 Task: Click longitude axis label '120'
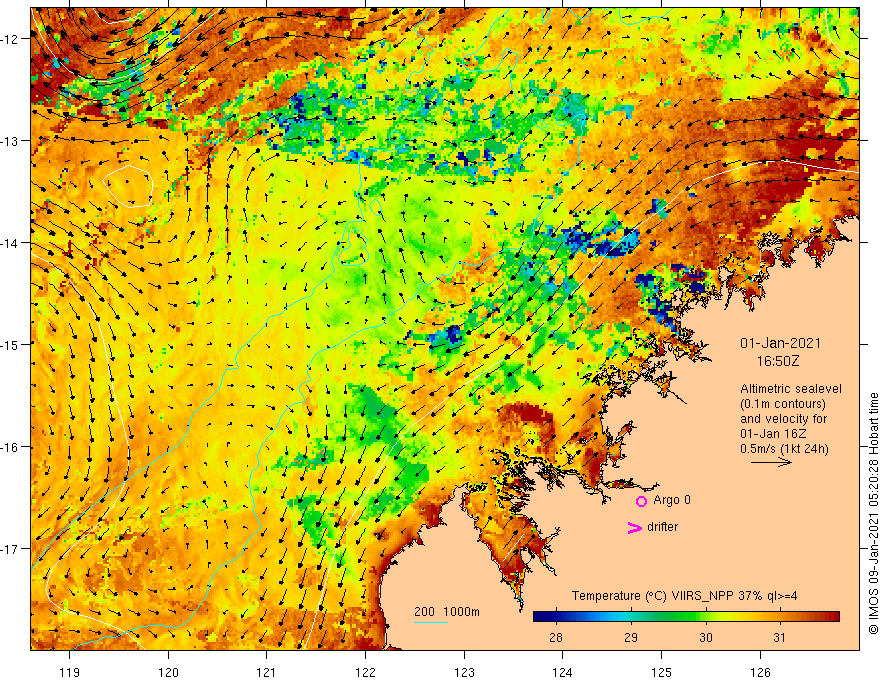tap(168, 672)
